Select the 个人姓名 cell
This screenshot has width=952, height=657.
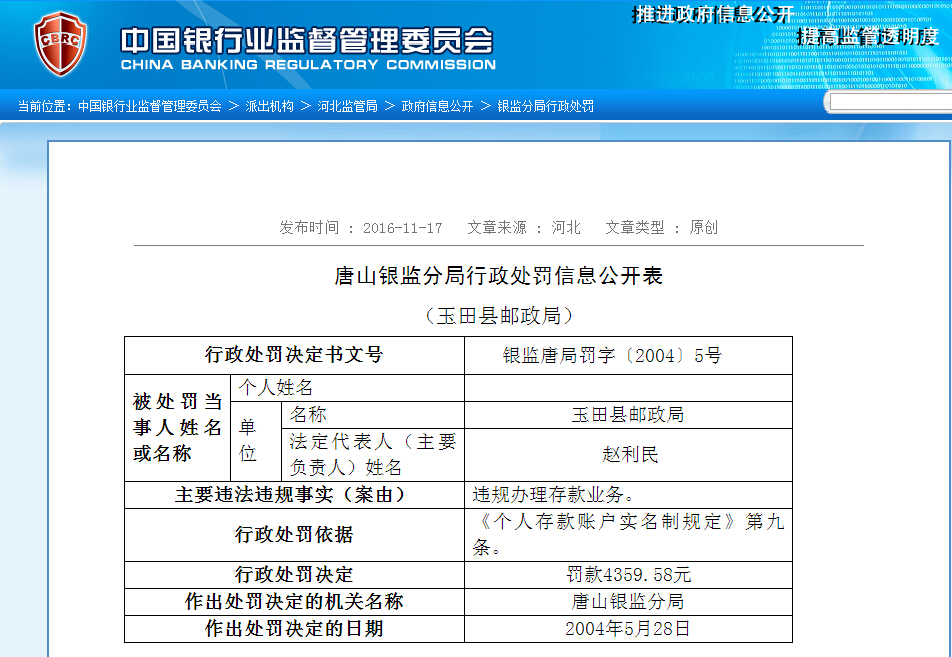point(347,388)
